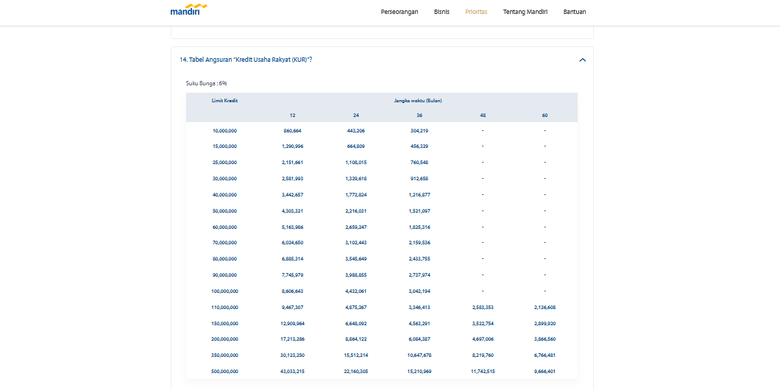Open the Perseorangan menu
The height and width of the screenshot is (390, 780).
[x=399, y=11]
